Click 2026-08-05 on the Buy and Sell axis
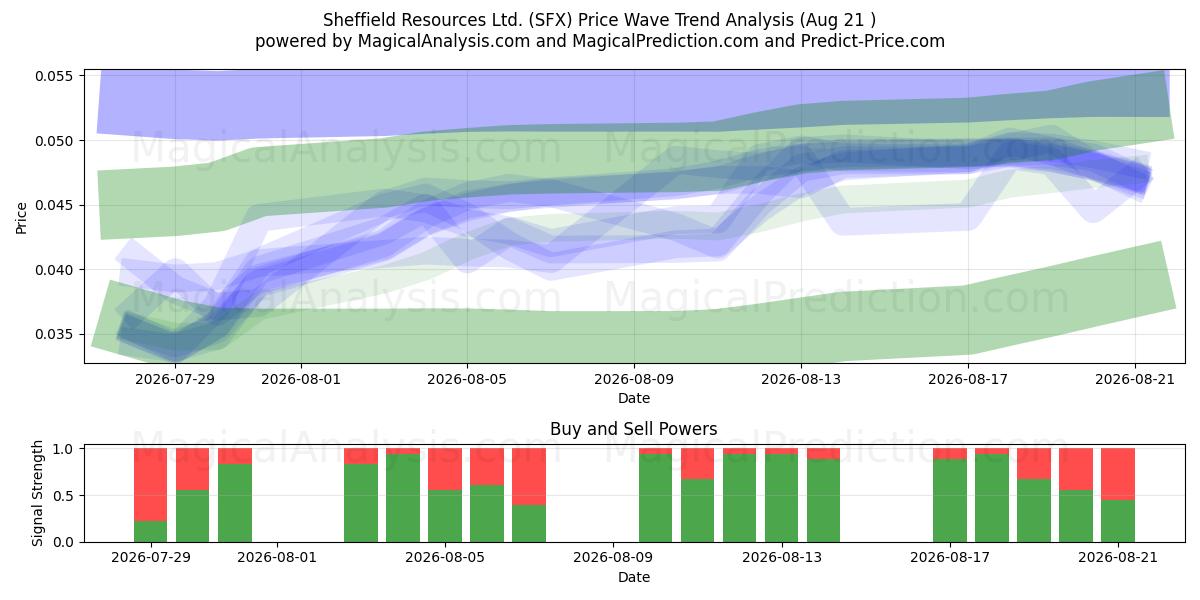Viewport: 1200px width, 600px height. pyautogui.click(x=445, y=559)
